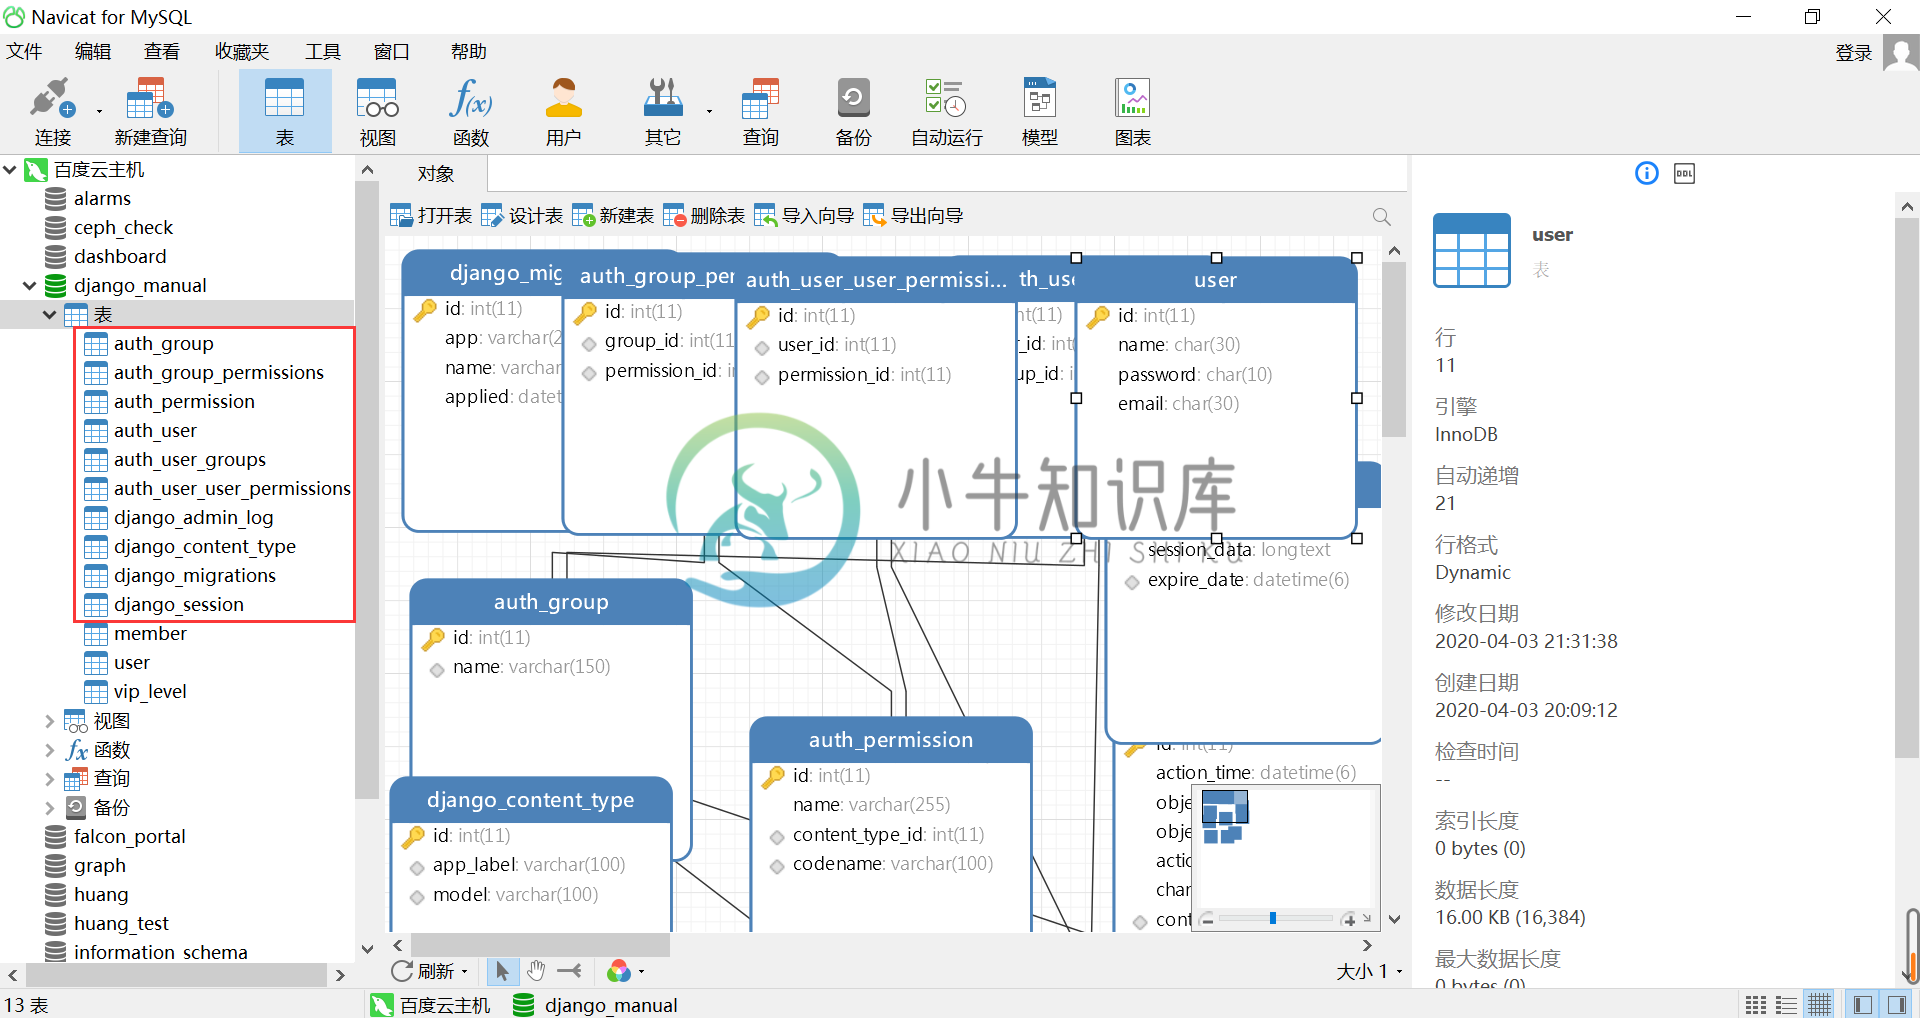Image resolution: width=1920 pixels, height=1018 pixels.
Task: Open the 函数 functions toolbar button
Action: point(470,112)
